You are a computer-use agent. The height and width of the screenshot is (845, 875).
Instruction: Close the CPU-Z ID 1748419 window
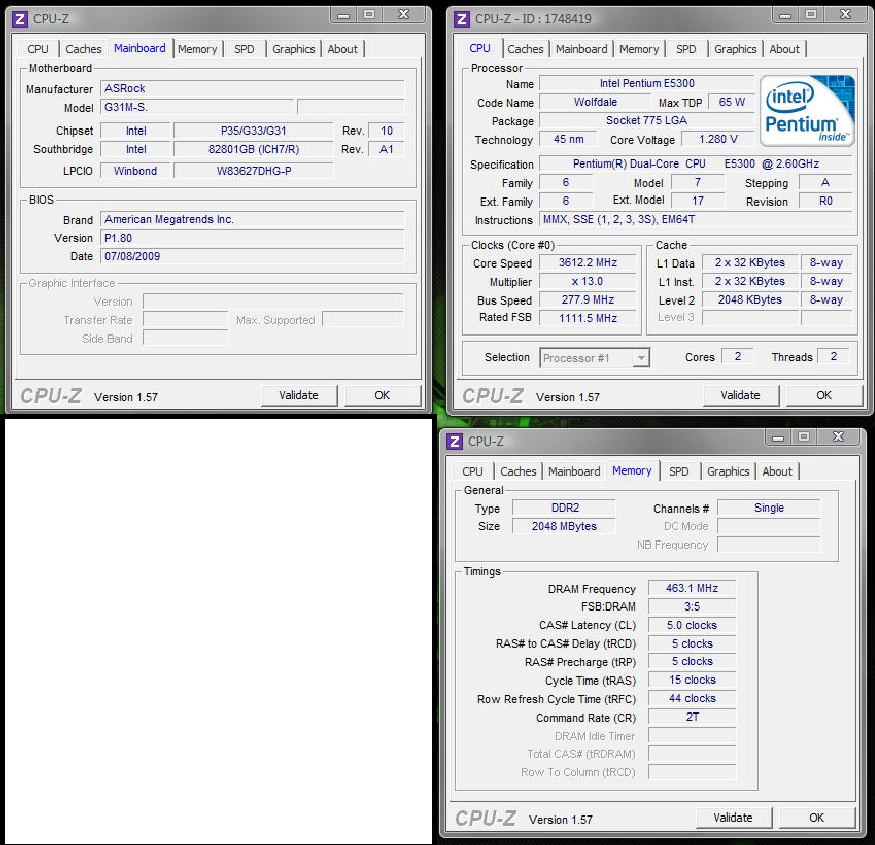tap(845, 15)
